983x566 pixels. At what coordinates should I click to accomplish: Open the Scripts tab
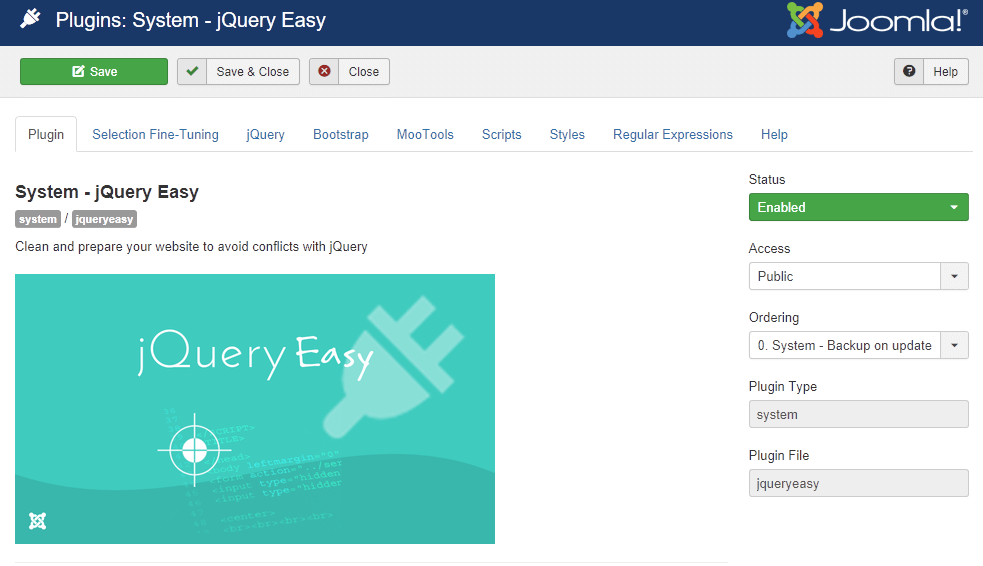pyautogui.click(x=502, y=134)
